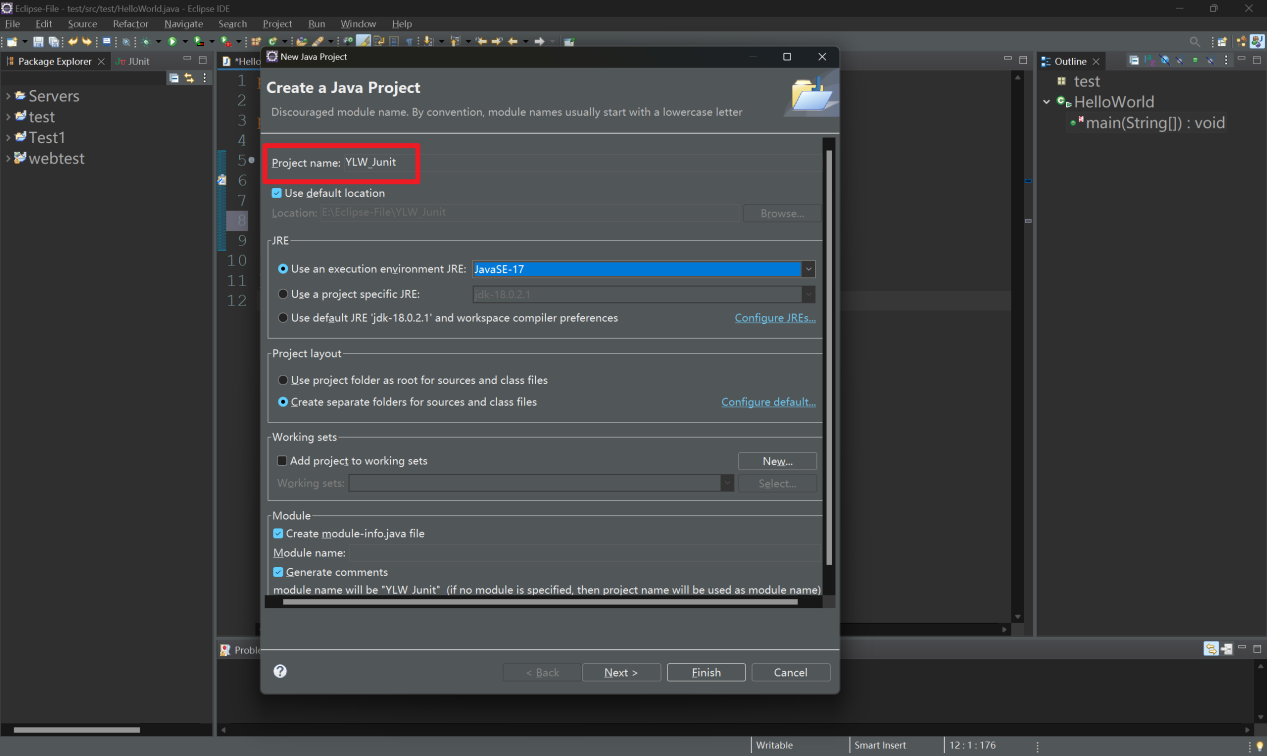
Task: Collapse the HelloWorld class in Outline
Action: click(x=1046, y=102)
